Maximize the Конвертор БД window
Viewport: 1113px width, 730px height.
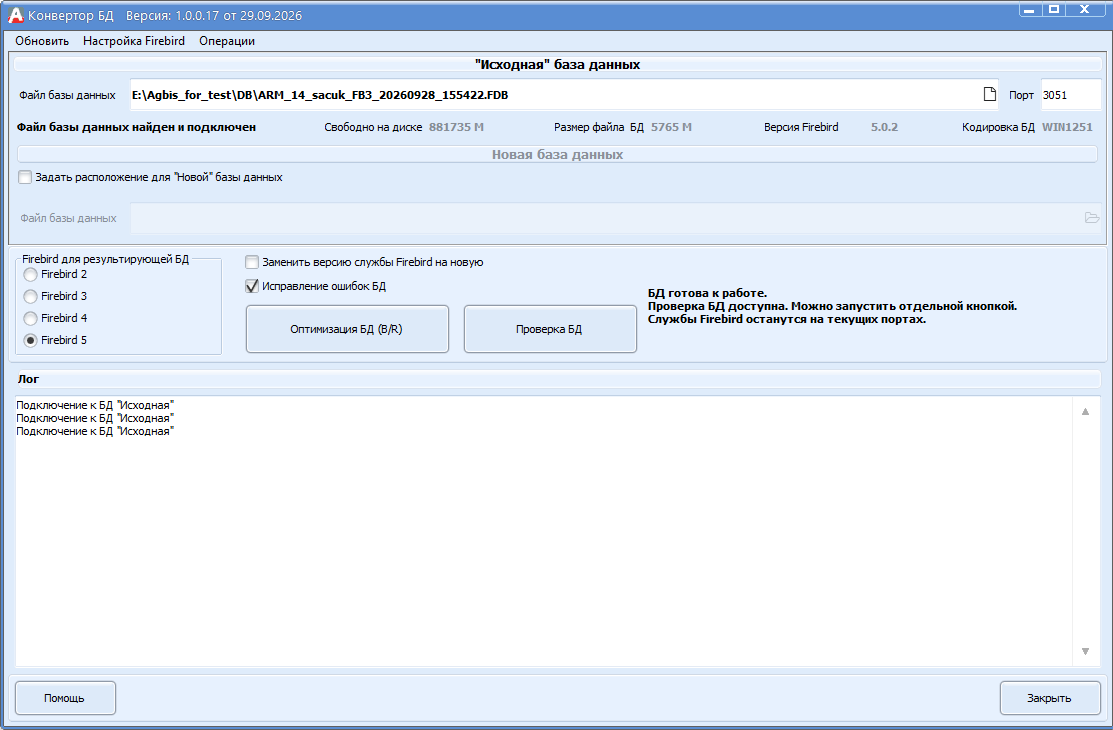pyautogui.click(x=1054, y=9)
